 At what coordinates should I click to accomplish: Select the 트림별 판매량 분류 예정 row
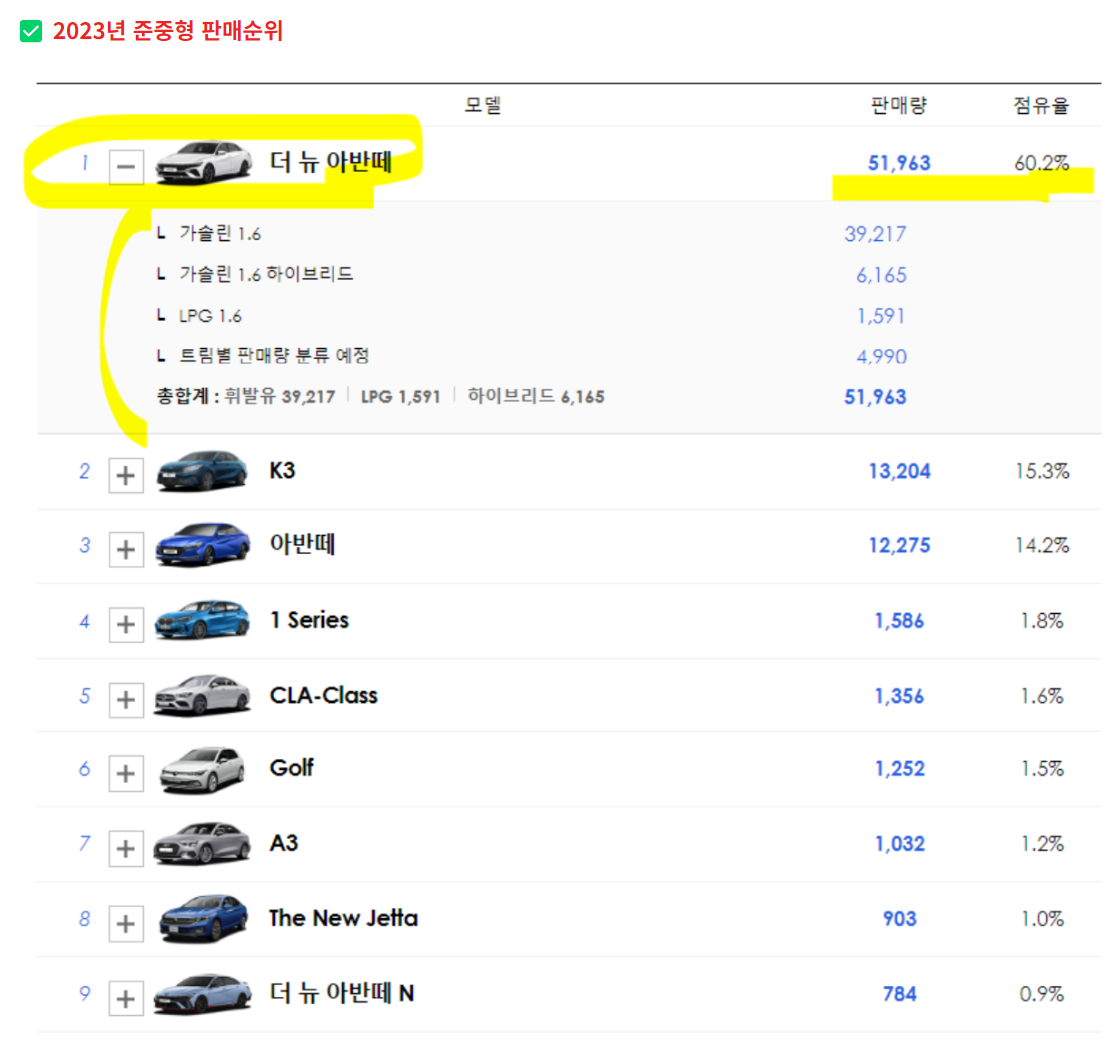[x=274, y=356]
